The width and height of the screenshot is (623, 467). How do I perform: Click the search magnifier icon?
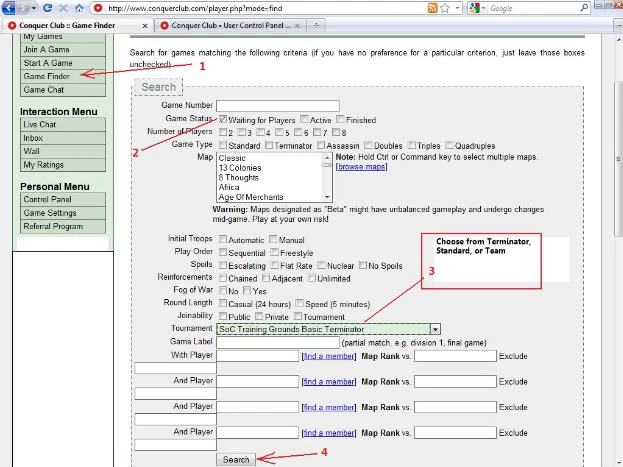584,8
